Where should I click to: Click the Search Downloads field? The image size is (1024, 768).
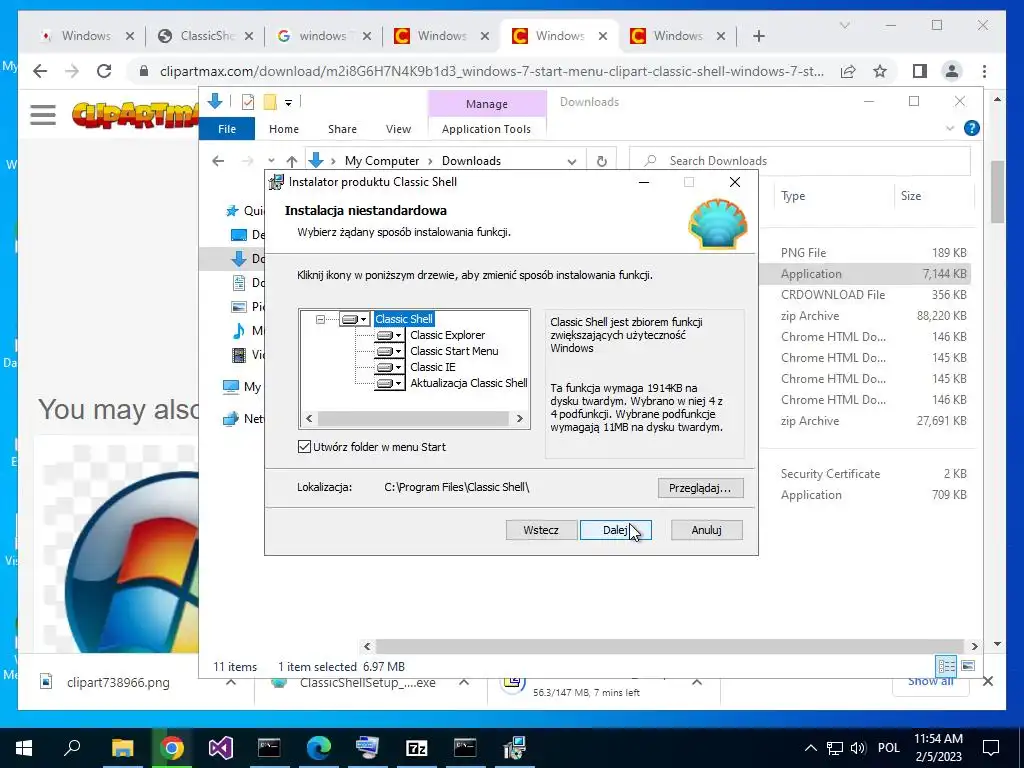[799, 161]
